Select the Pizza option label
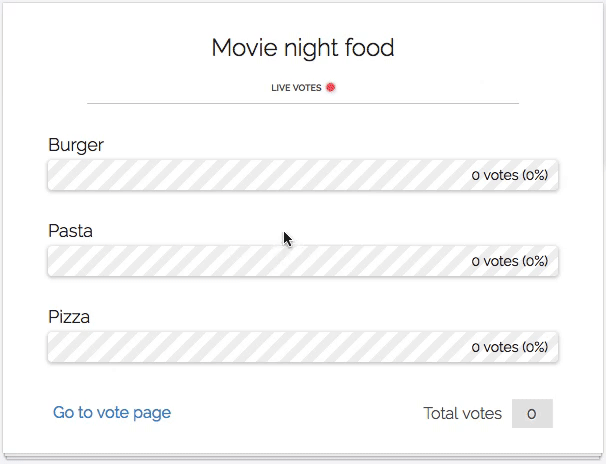This screenshot has width=606, height=464. pos(69,317)
